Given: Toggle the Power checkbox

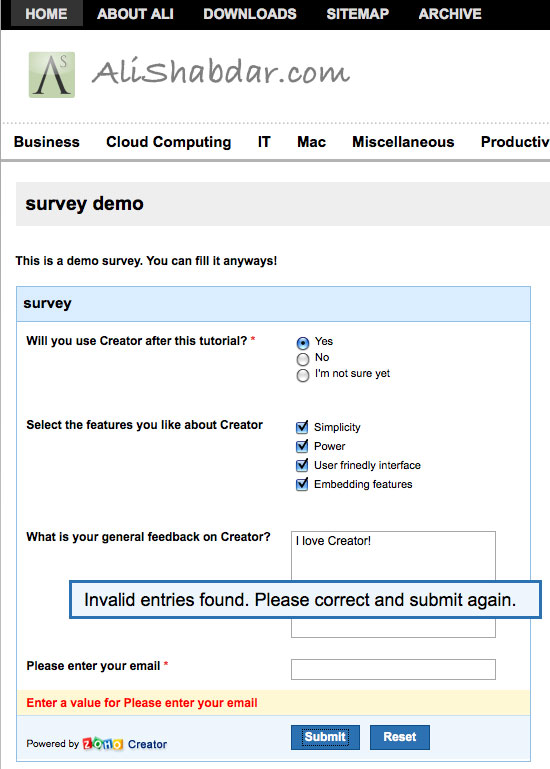Looking at the screenshot, I should (x=302, y=446).
